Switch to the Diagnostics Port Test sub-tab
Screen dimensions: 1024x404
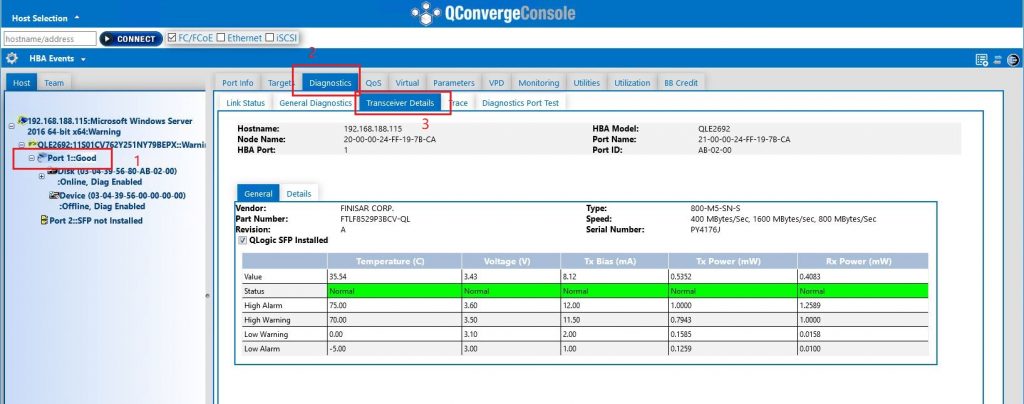coord(520,103)
